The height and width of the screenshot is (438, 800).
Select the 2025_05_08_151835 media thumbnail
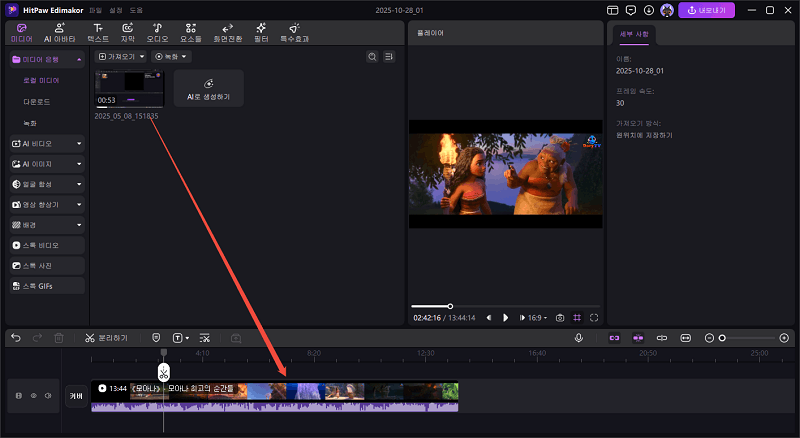(129, 89)
